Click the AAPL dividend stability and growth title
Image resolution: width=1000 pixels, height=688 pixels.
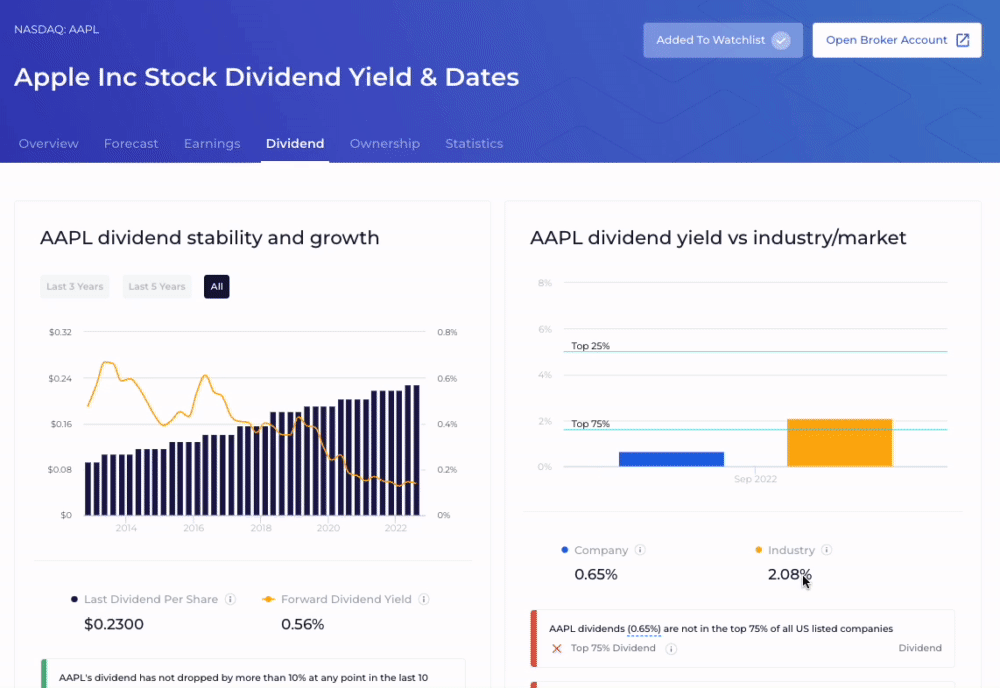click(x=210, y=238)
